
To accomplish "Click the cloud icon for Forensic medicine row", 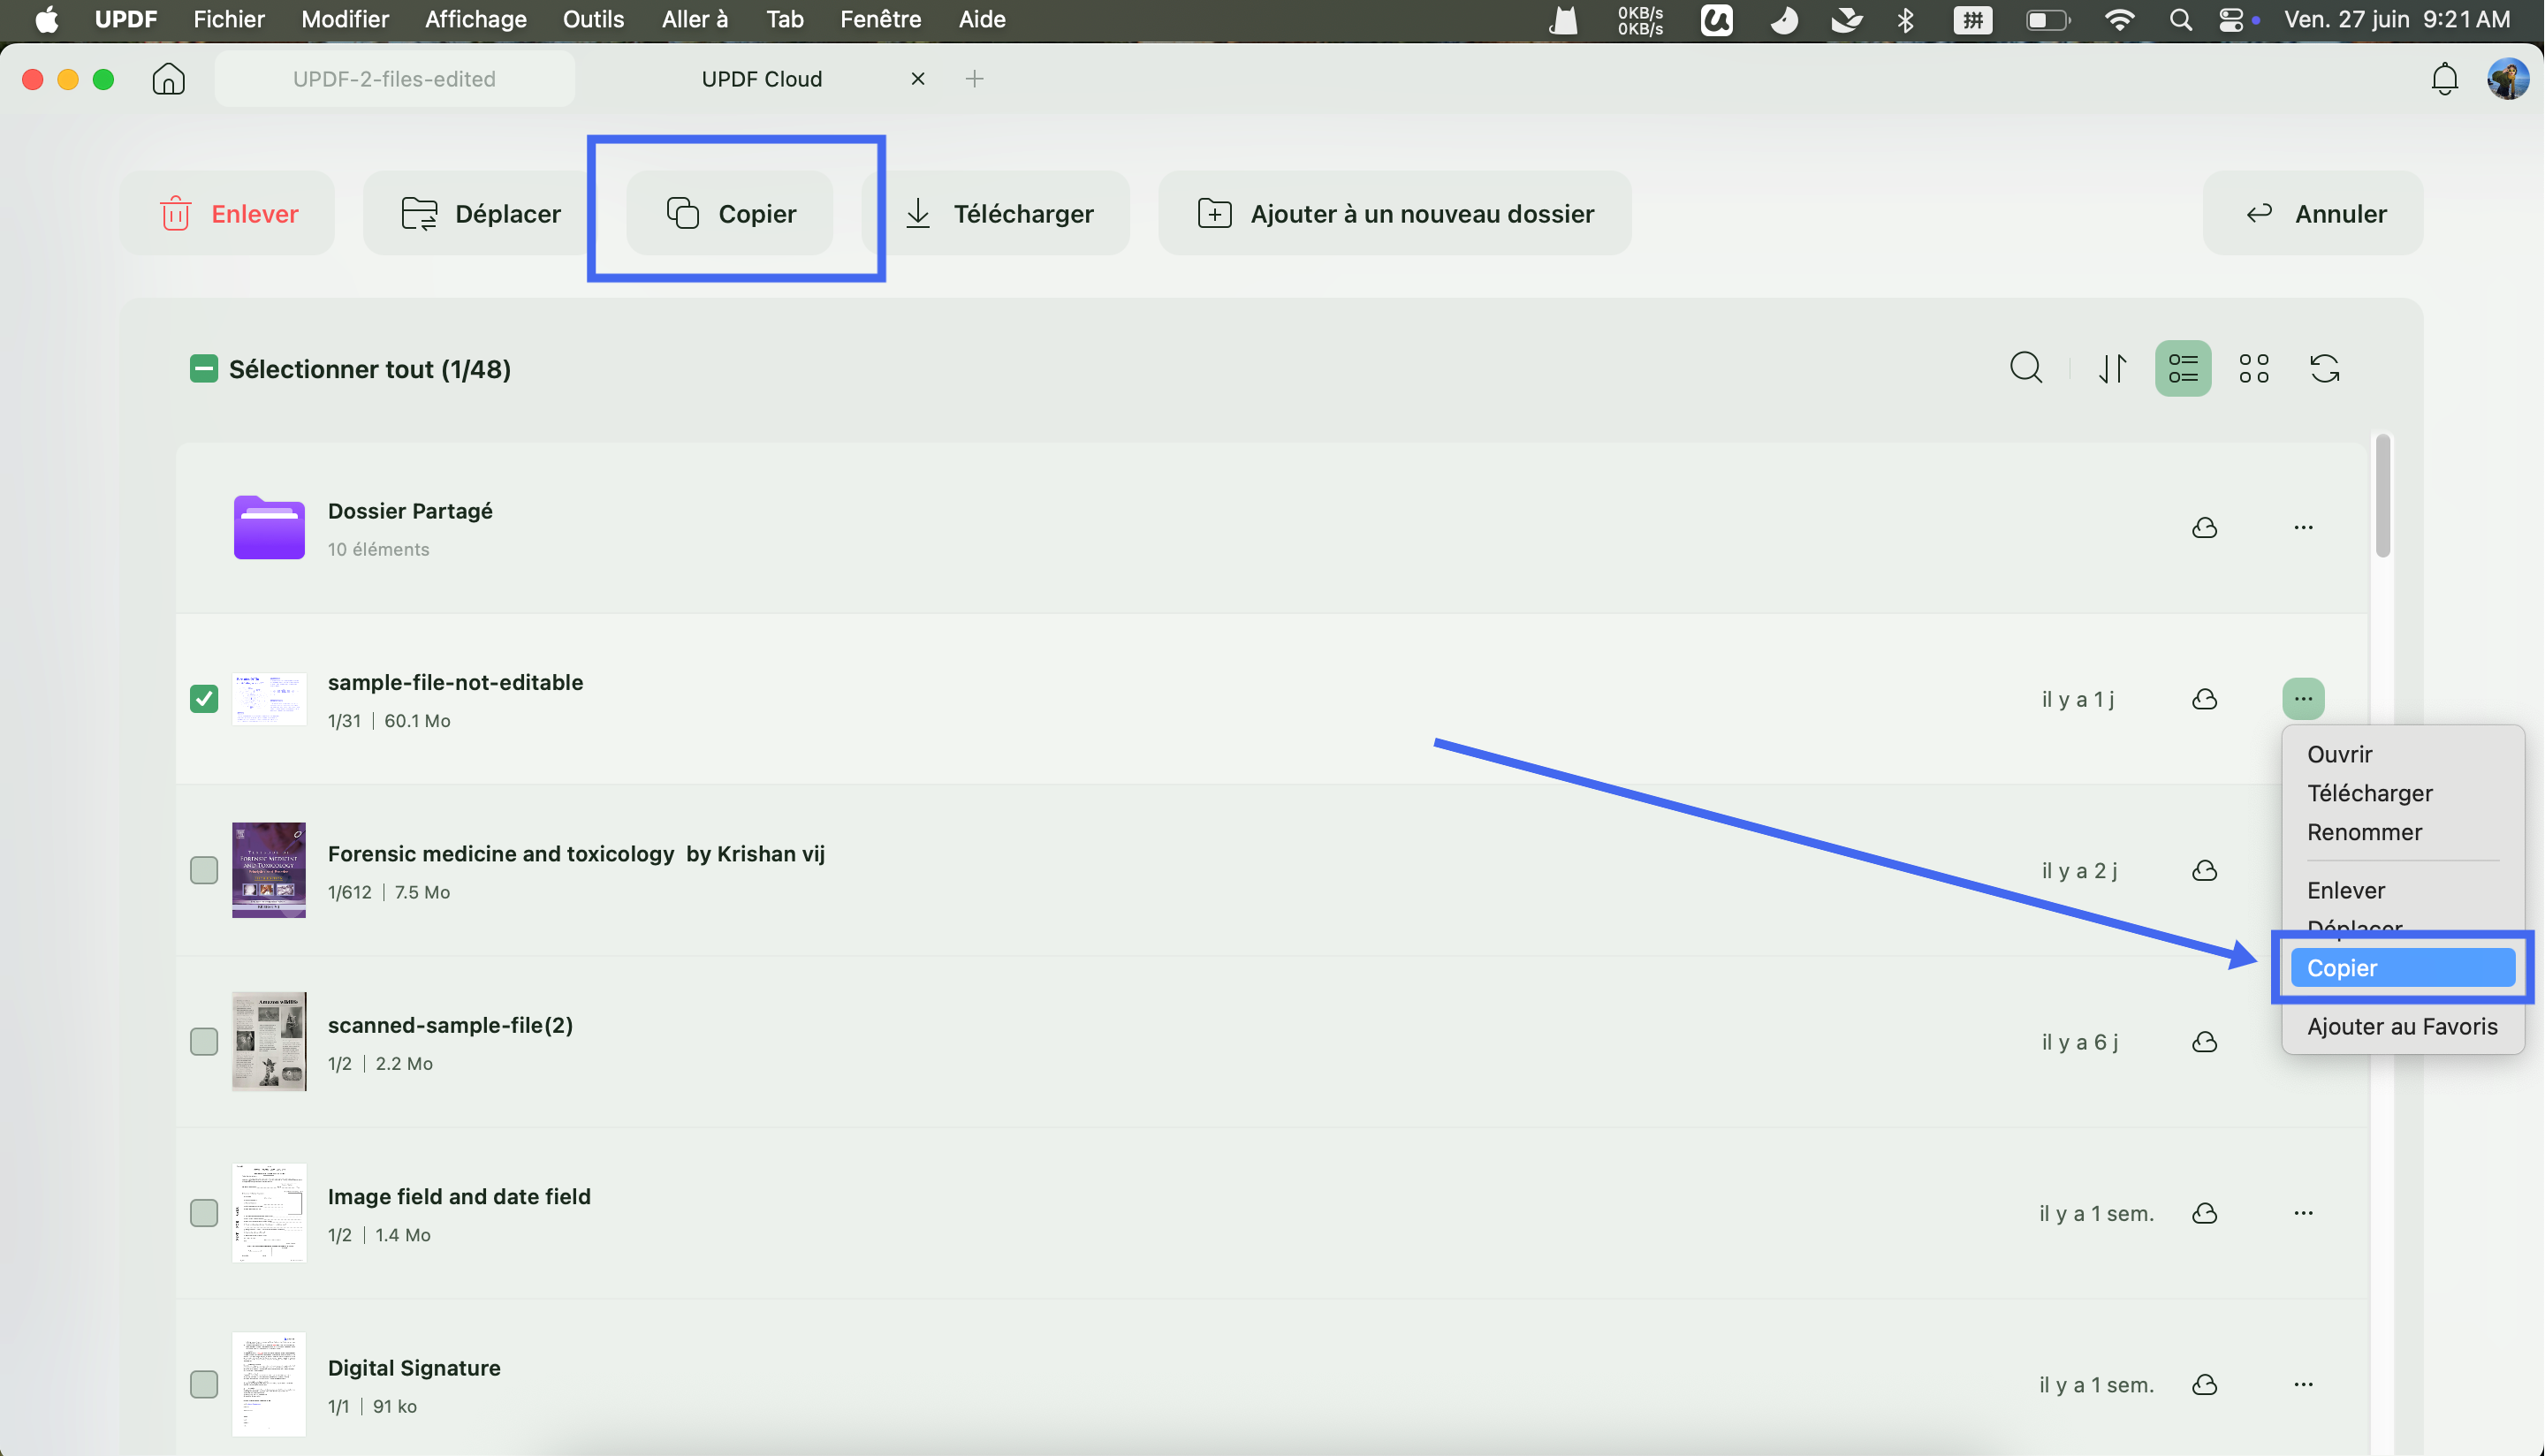I will coord(2205,870).
